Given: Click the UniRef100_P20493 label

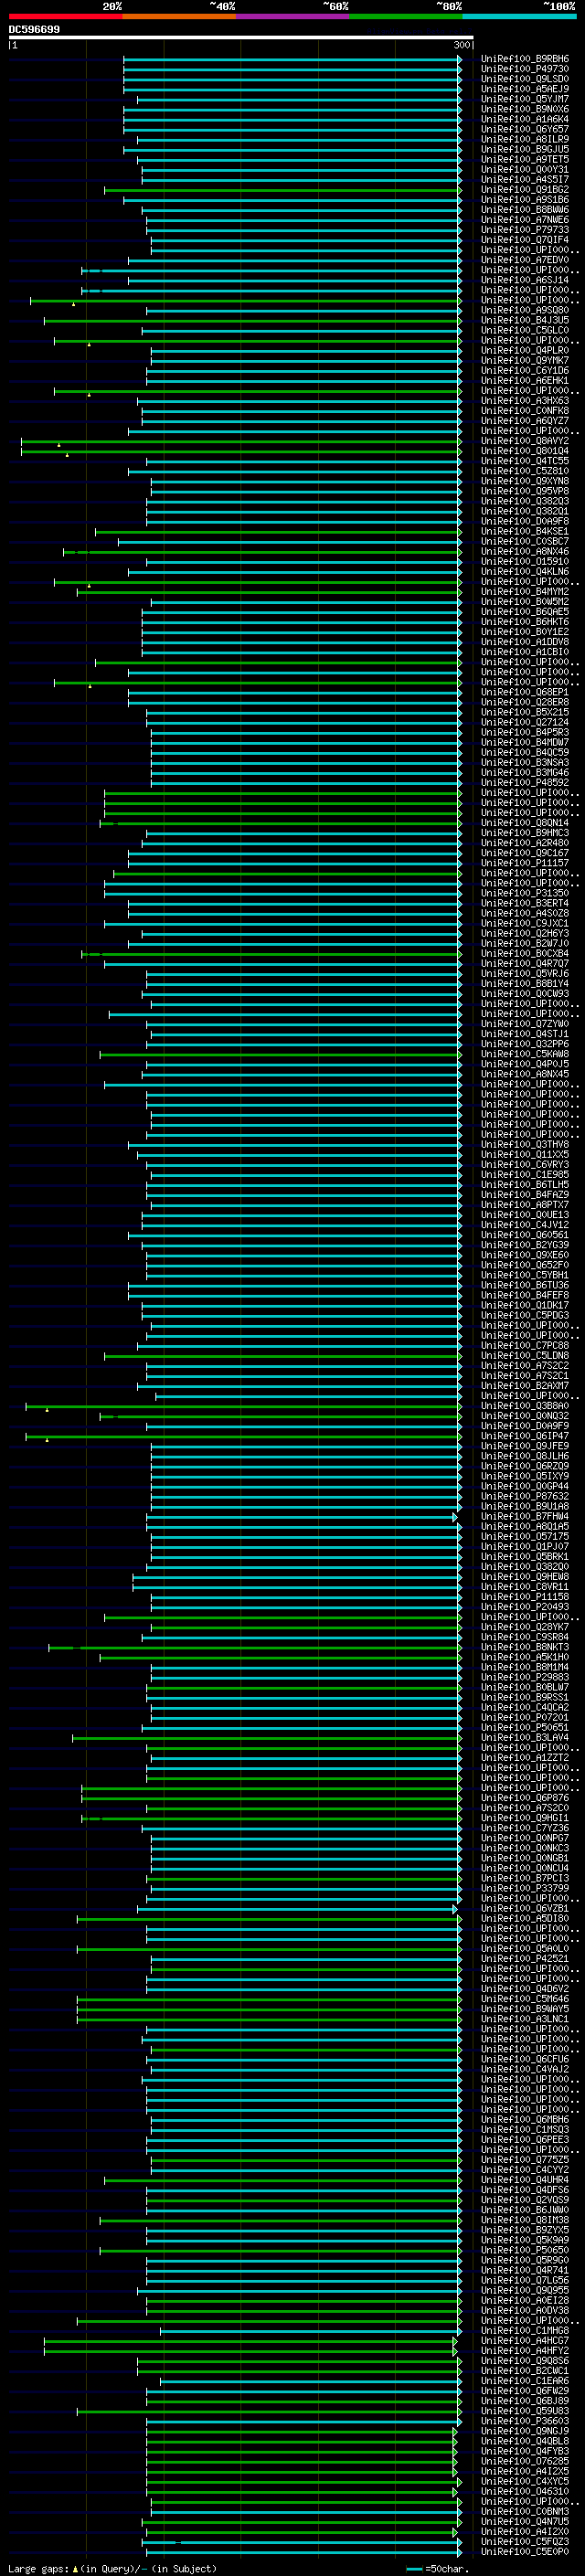Looking at the screenshot, I should click(524, 1607).
